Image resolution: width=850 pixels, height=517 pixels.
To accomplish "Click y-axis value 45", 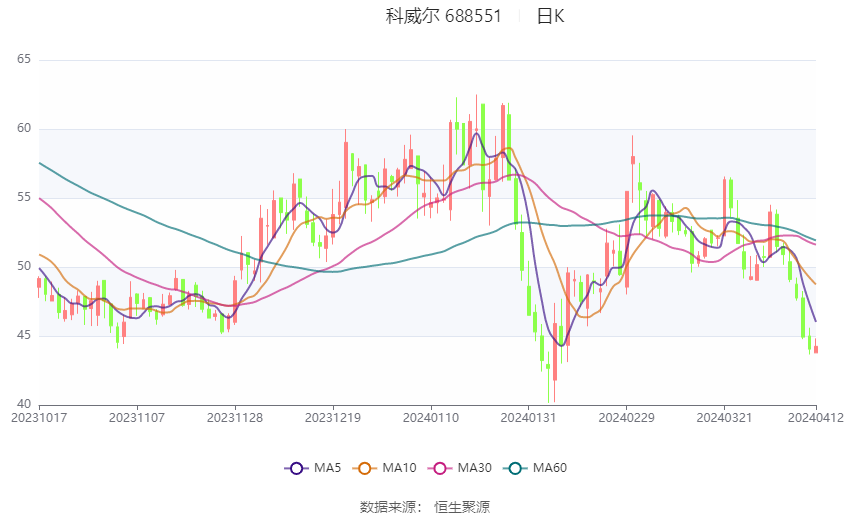I will (24, 335).
